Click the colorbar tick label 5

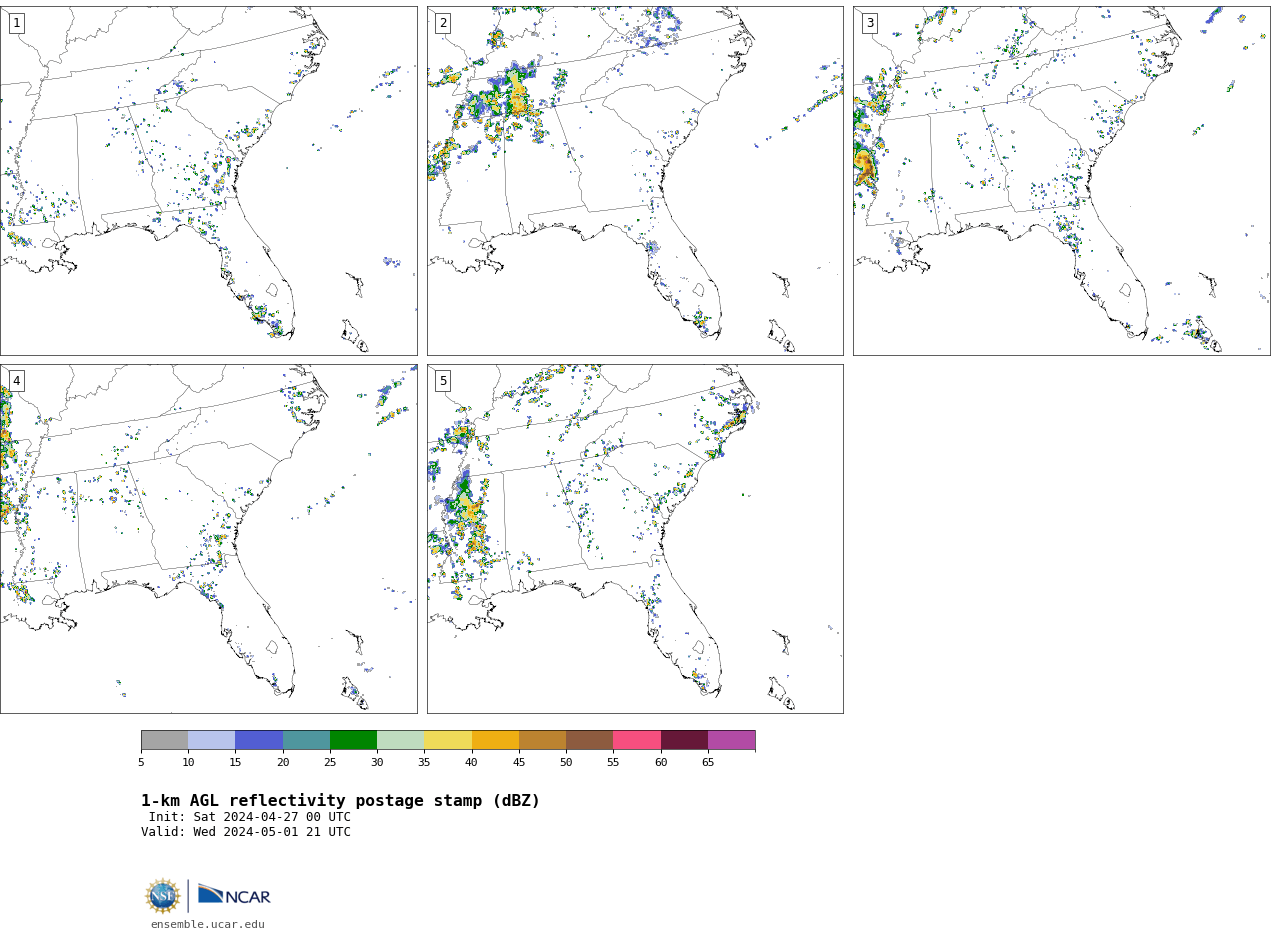141,762
